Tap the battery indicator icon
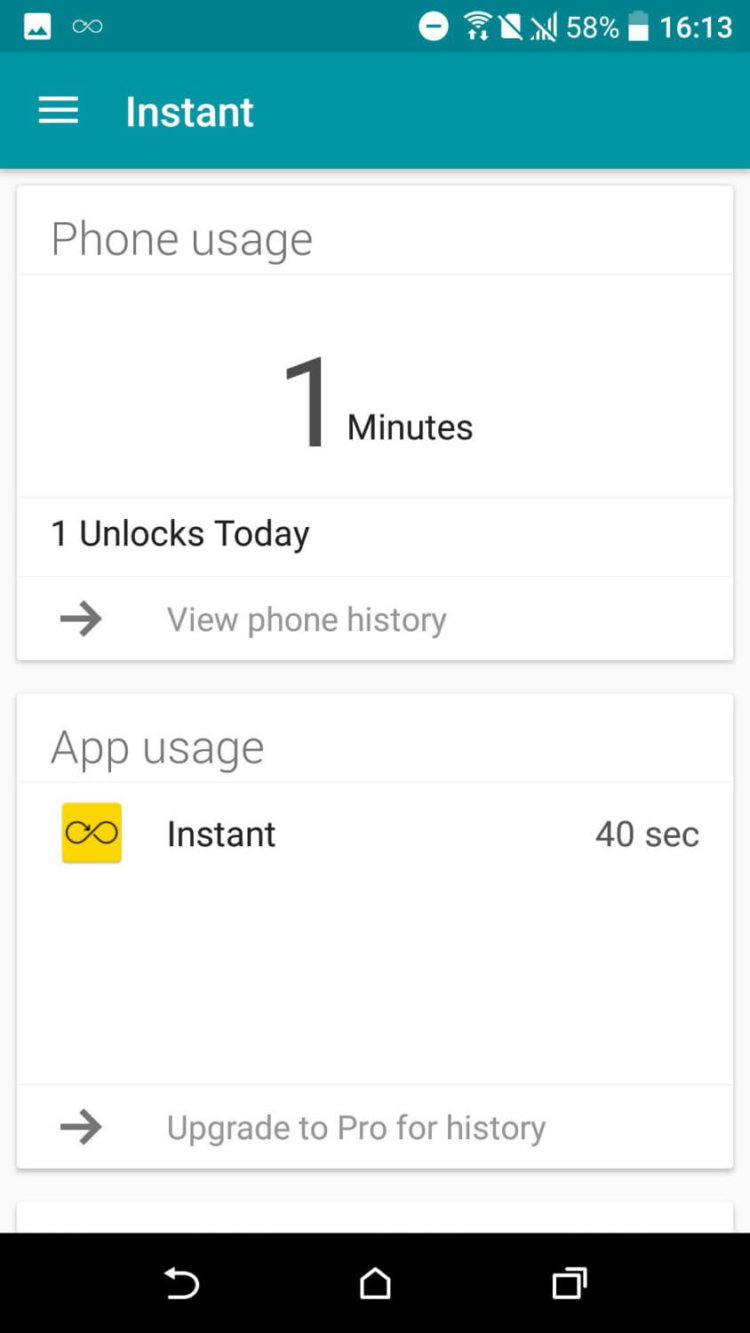This screenshot has height=1333, width=750. pos(638,26)
